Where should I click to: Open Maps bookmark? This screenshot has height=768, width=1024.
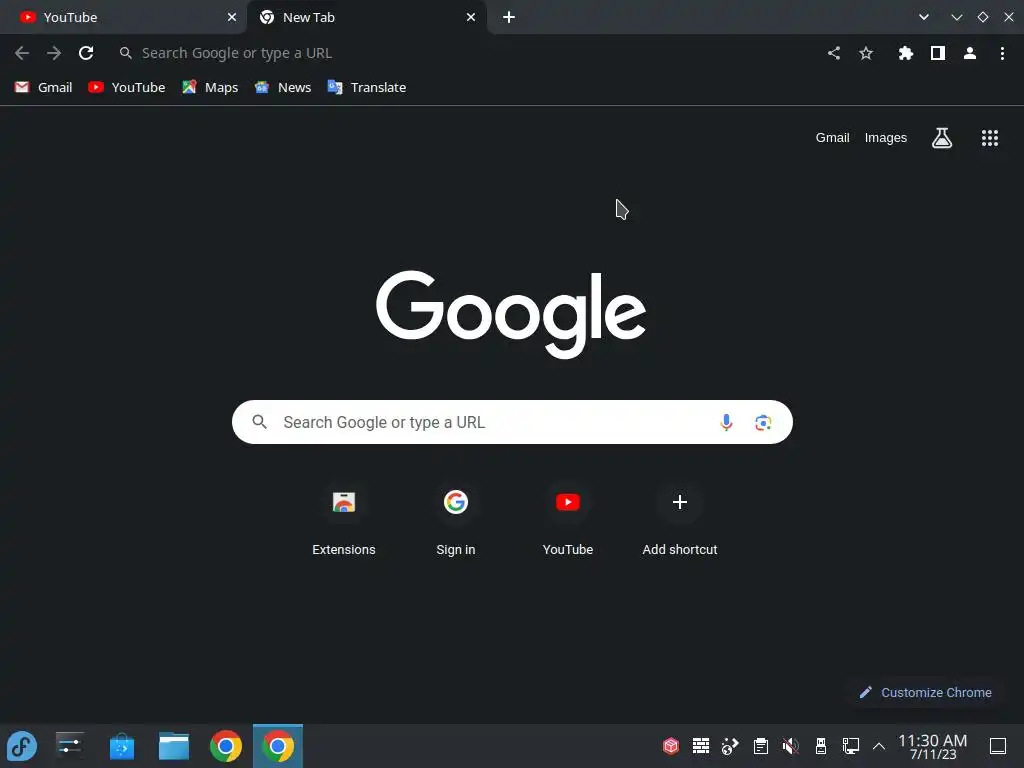[210, 88]
